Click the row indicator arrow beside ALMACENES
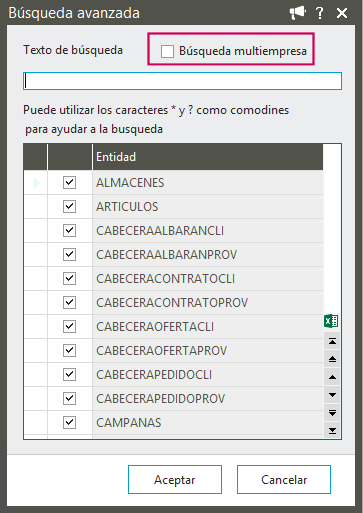The width and height of the screenshot is (363, 513). (37, 183)
